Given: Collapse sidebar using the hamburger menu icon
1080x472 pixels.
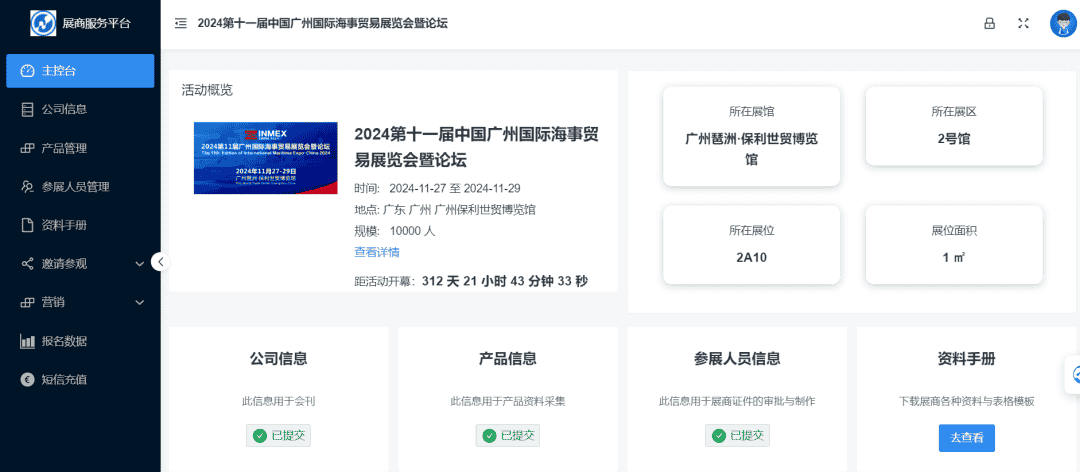Looking at the screenshot, I should (x=181, y=23).
